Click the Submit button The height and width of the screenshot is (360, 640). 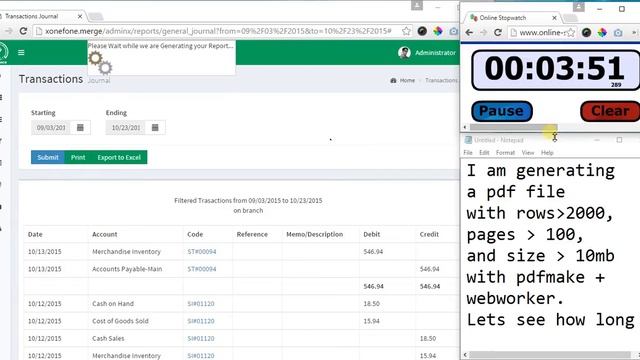click(48, 157)
